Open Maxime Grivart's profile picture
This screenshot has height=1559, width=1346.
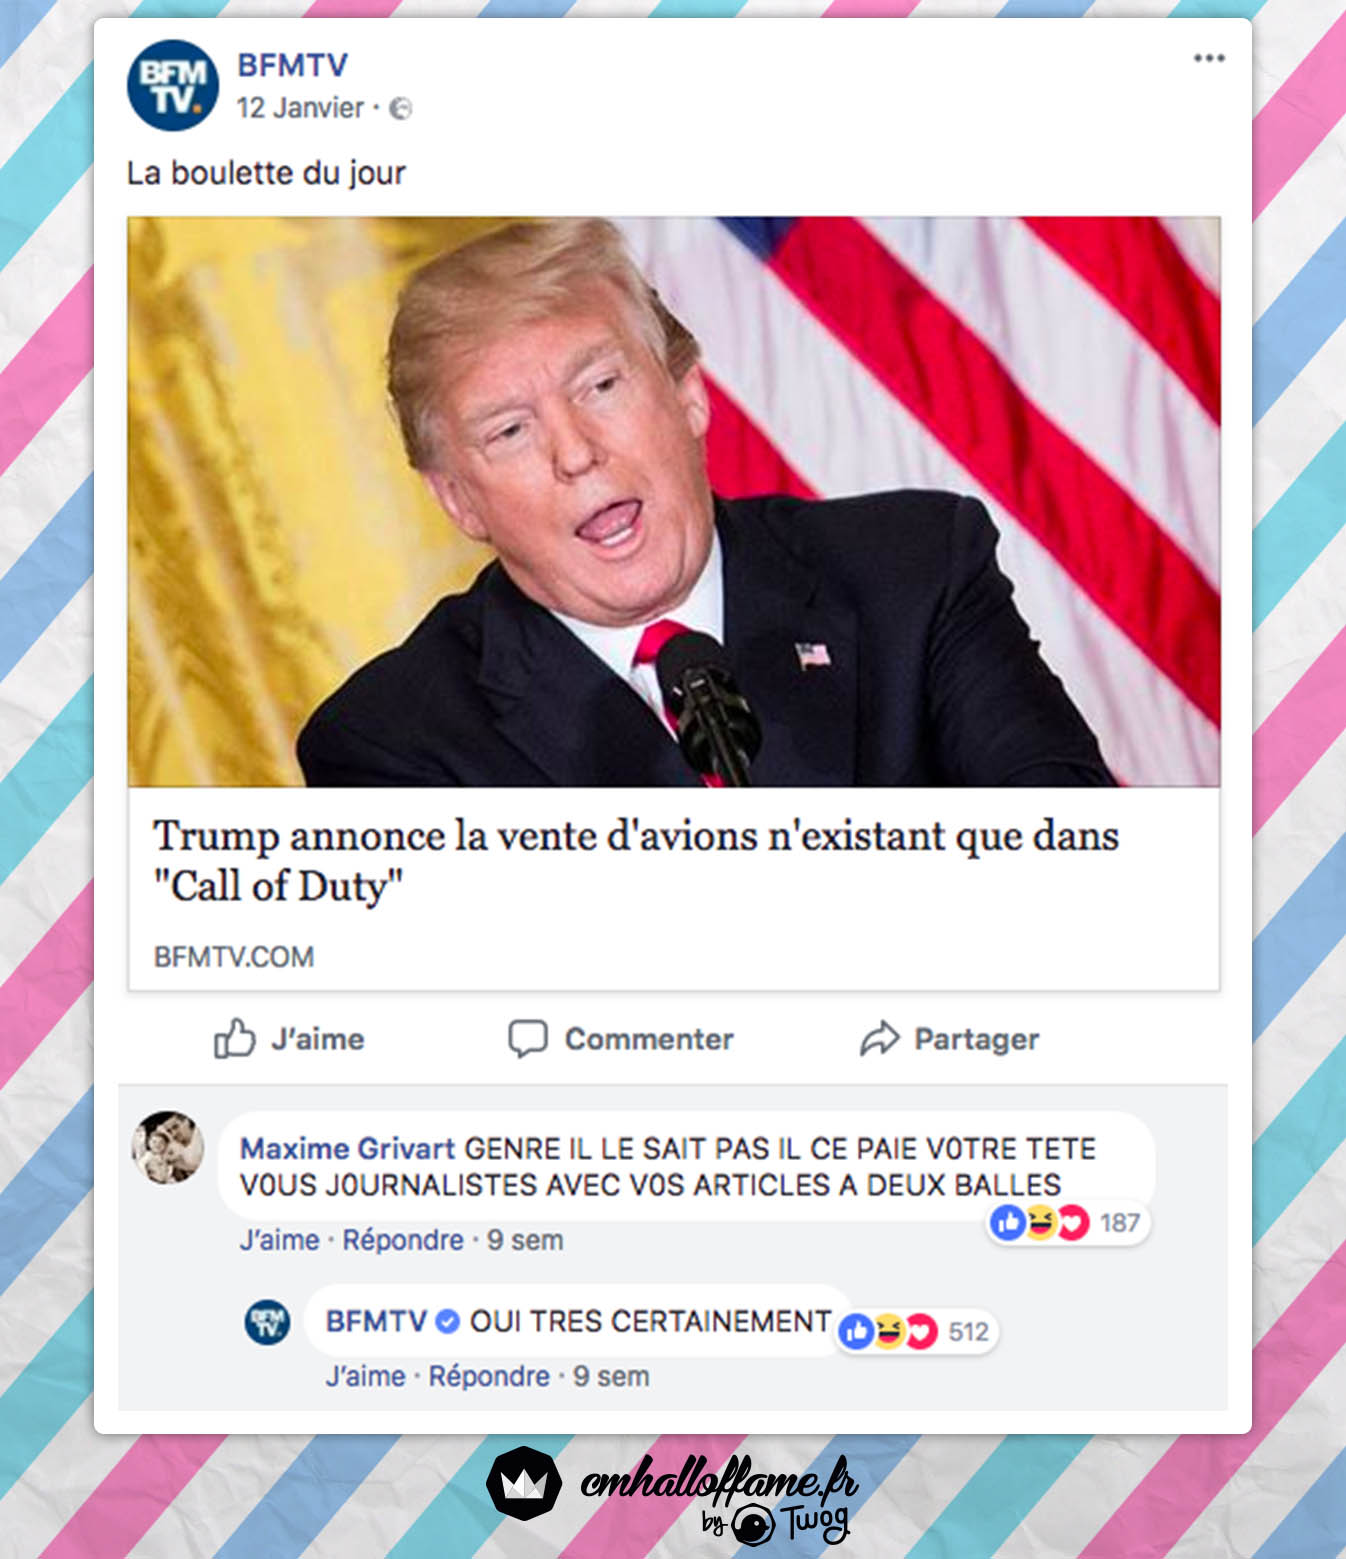click(168, 1147)
